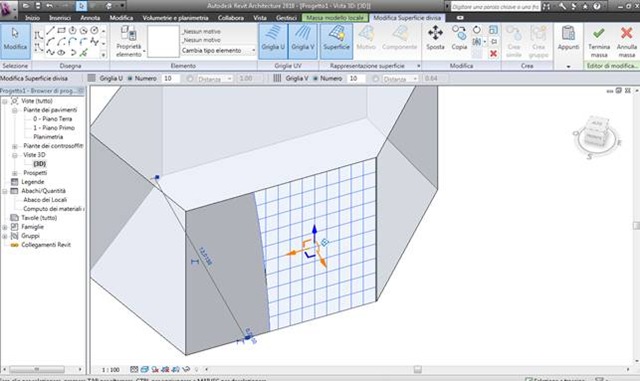The height and width of the screenshot is (381, 640).
Task: Open the Volumetrie e planimetria tab
Action: (175, 18)
